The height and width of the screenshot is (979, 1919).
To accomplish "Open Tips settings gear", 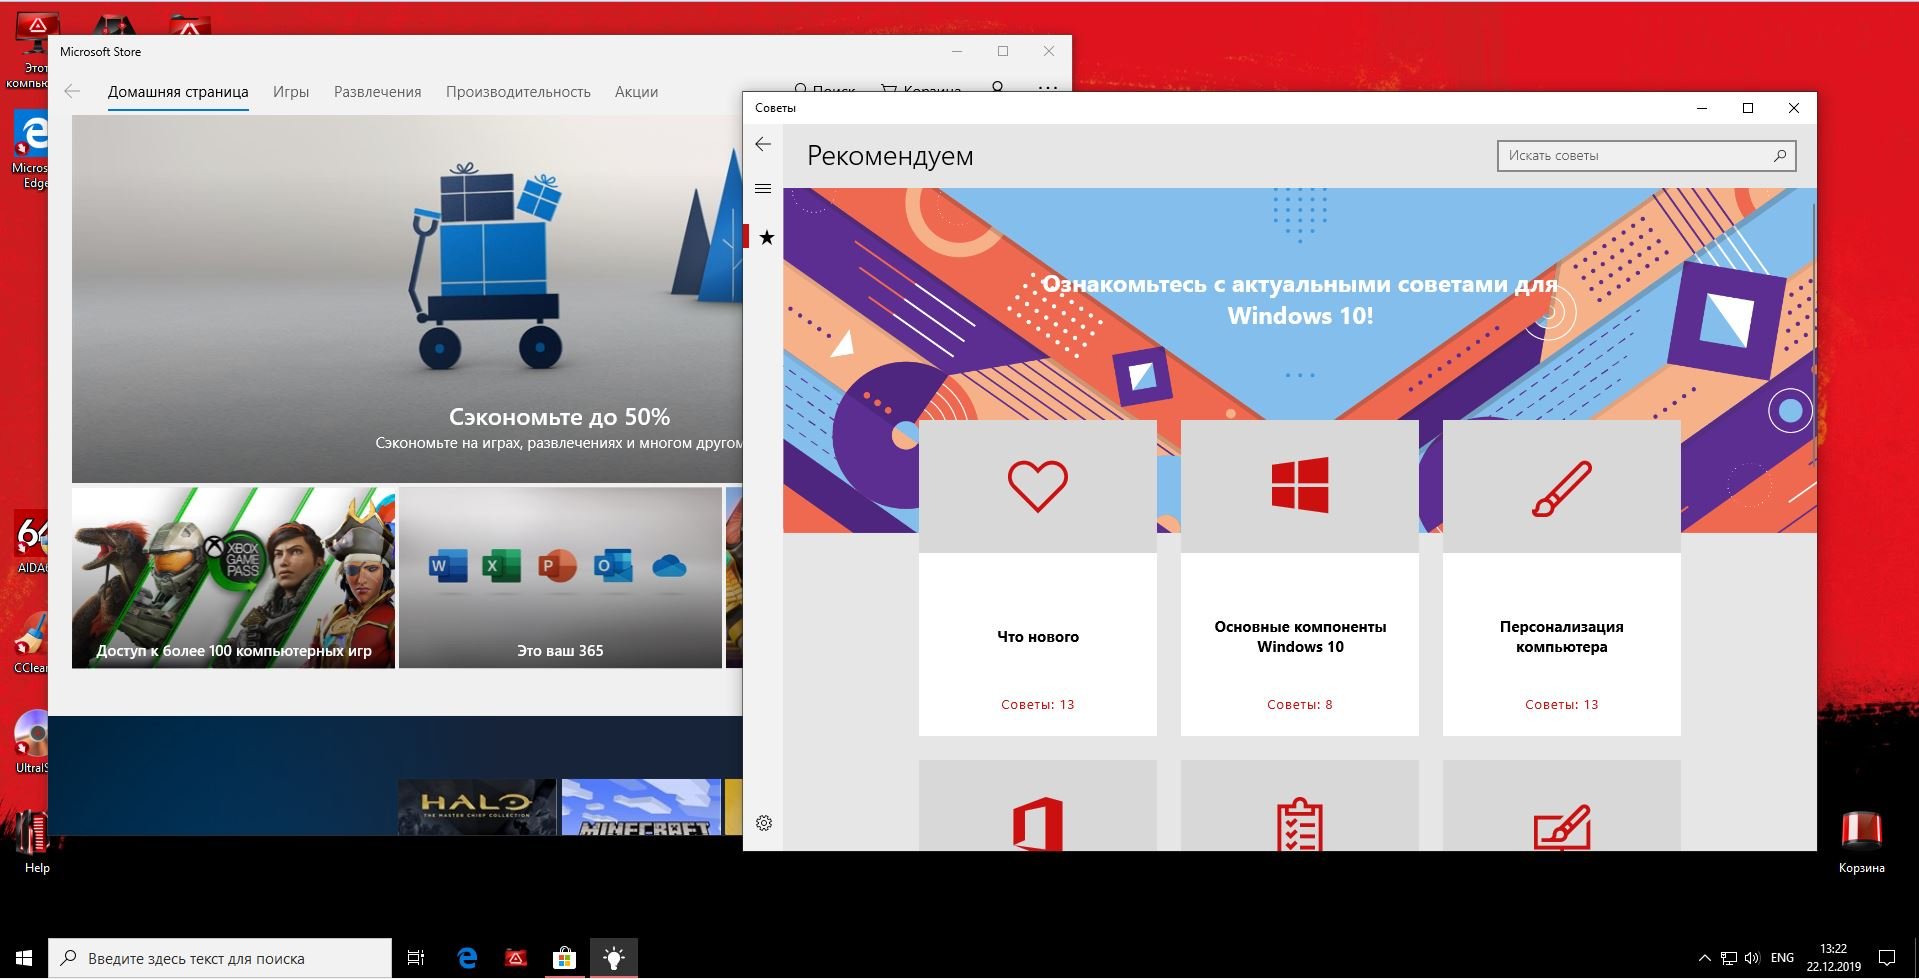I will 764,823.
